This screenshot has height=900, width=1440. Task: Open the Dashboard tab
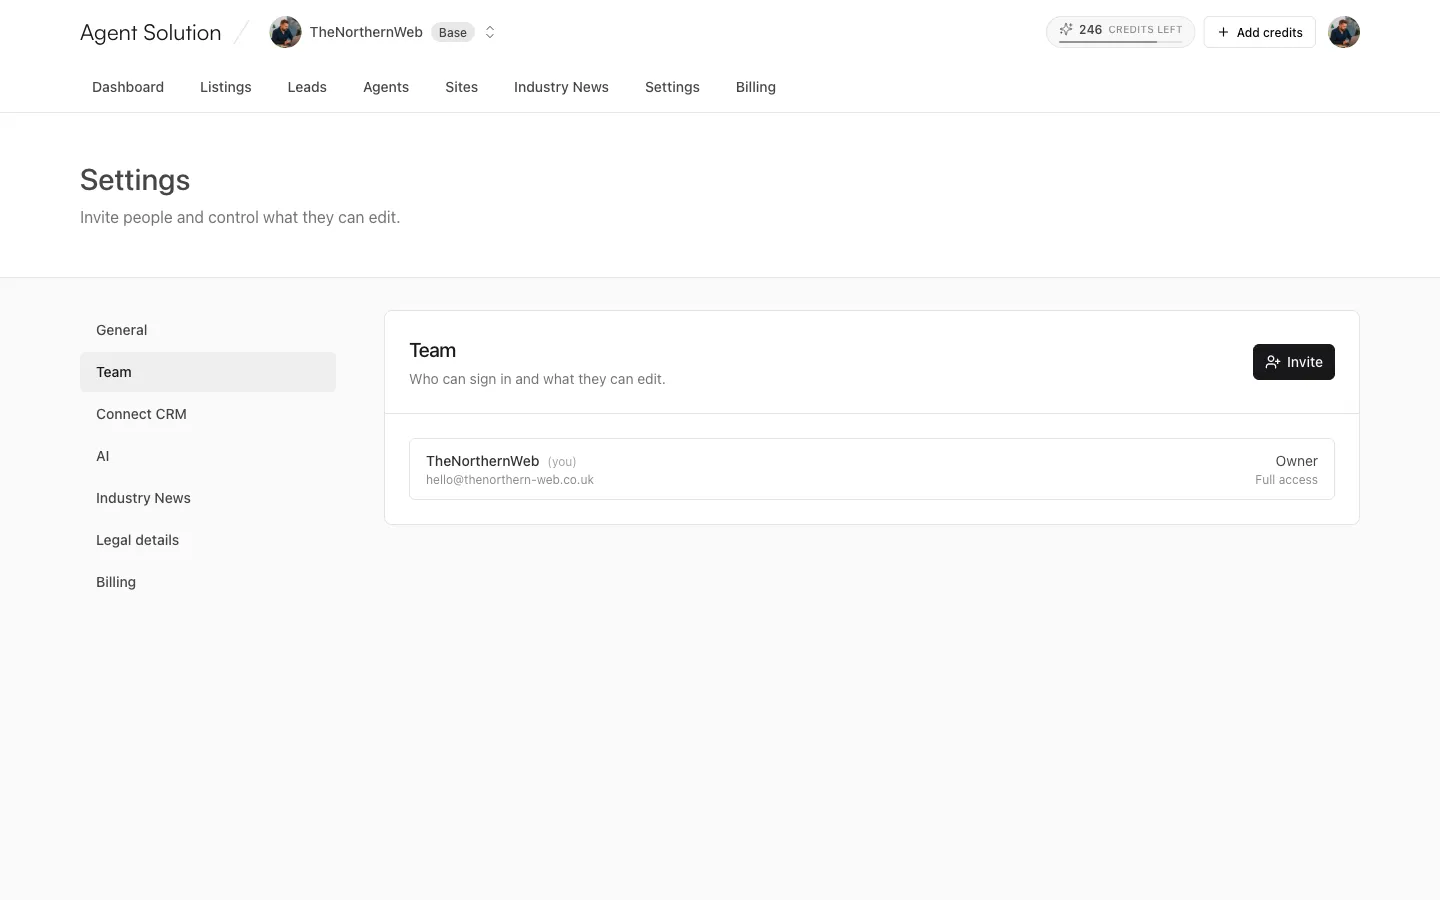click(128, 87)
